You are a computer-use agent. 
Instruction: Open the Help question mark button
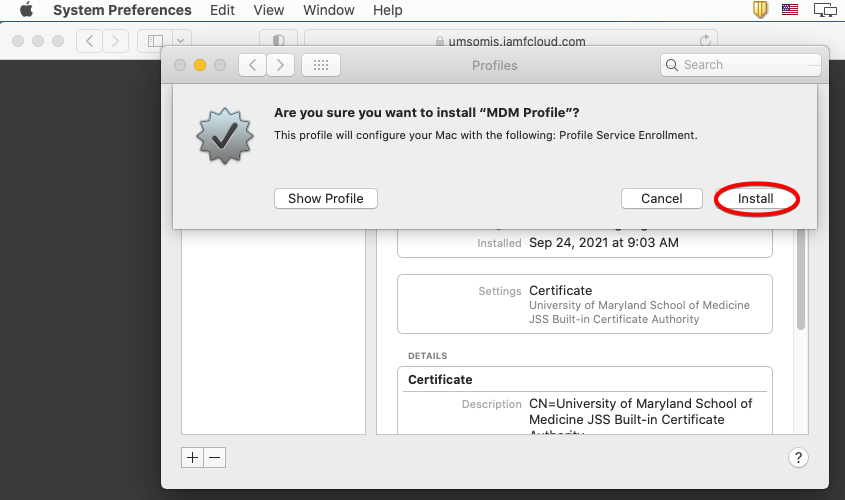click(x=798, y=457)
